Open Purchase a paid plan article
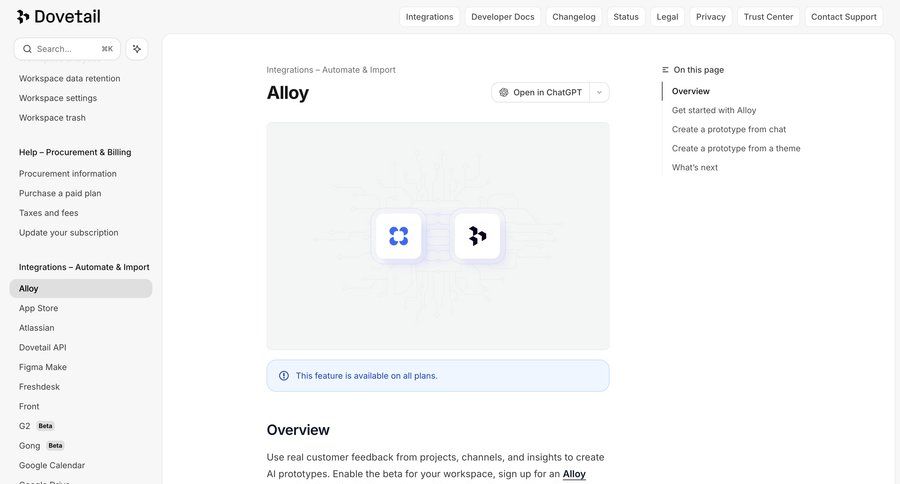 pyautogui.click(x=60, y=193)
